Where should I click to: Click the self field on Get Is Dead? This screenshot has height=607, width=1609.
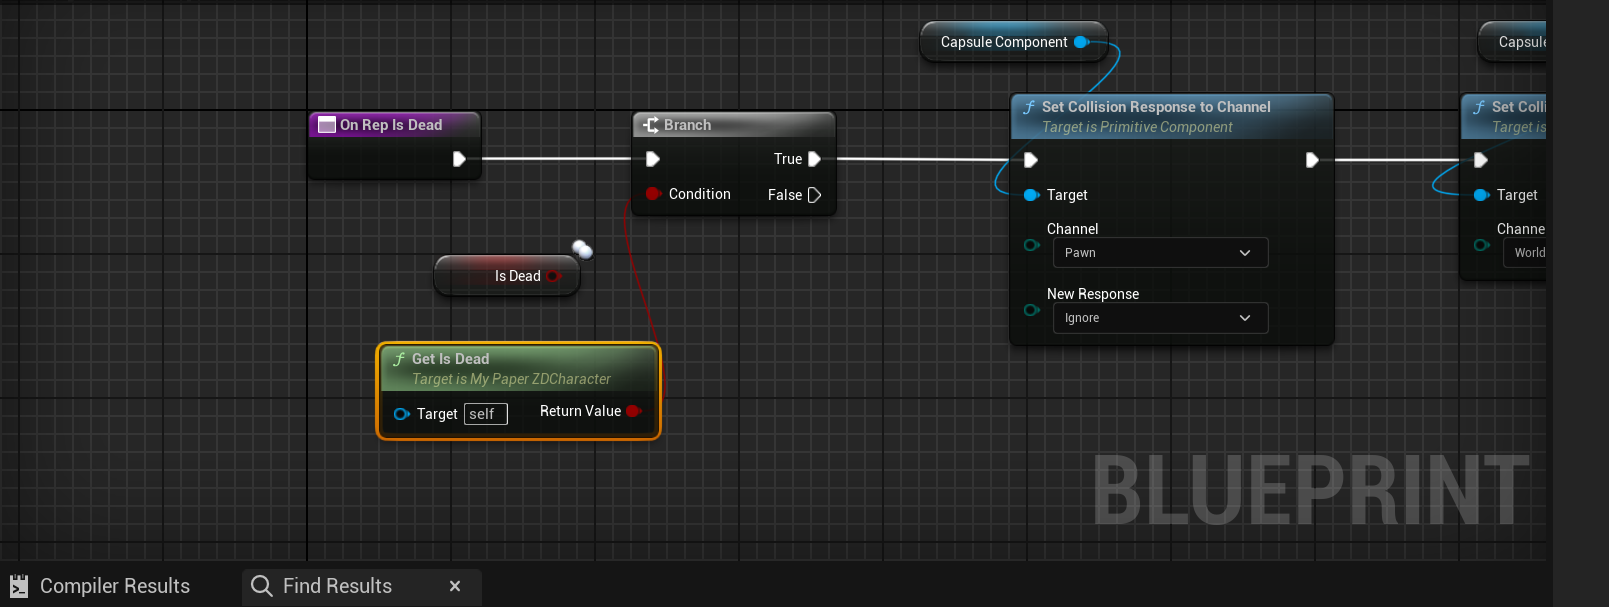[x=486, y=414]
